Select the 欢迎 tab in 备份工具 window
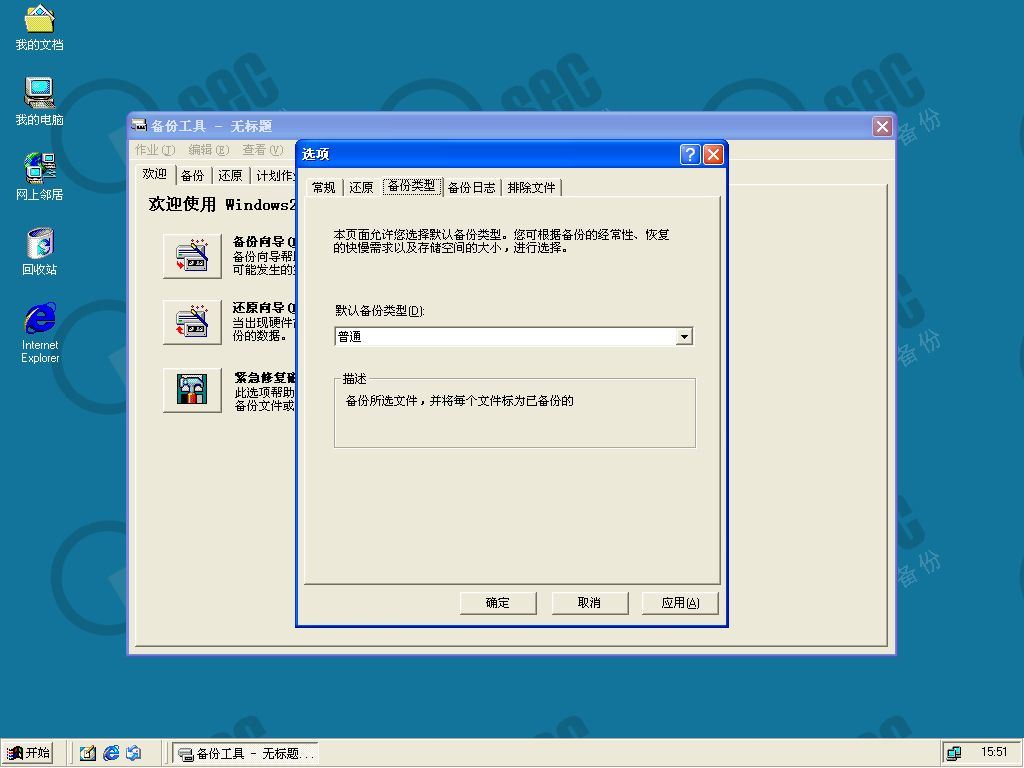 pos(155,174)
